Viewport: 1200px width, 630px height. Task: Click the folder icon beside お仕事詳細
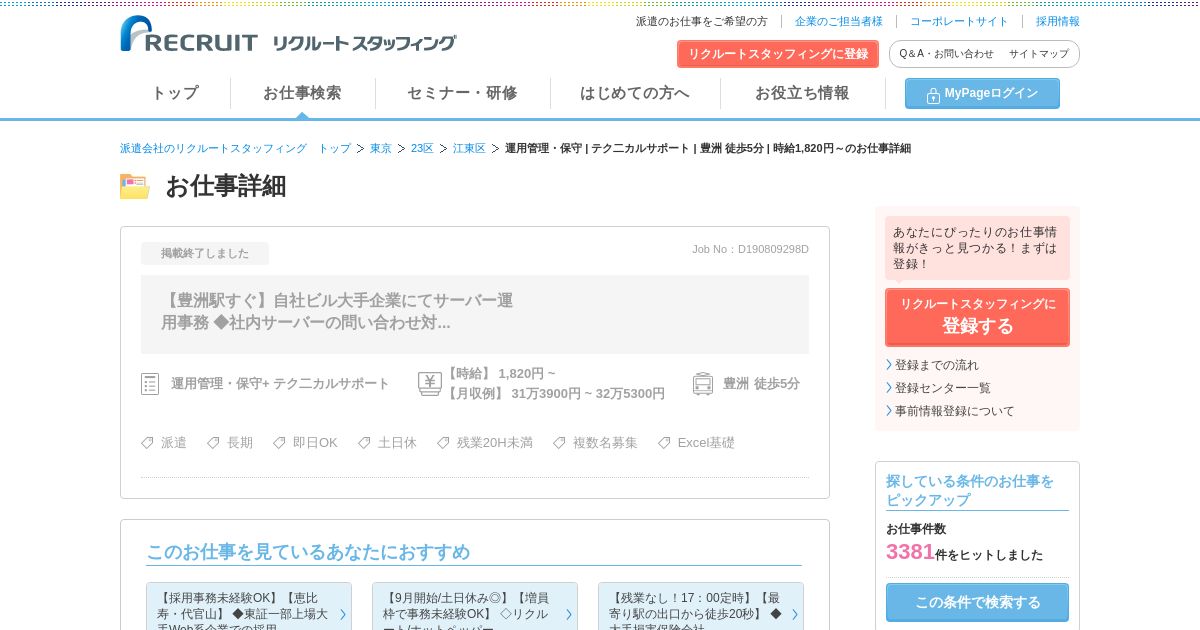pos(135,186)
